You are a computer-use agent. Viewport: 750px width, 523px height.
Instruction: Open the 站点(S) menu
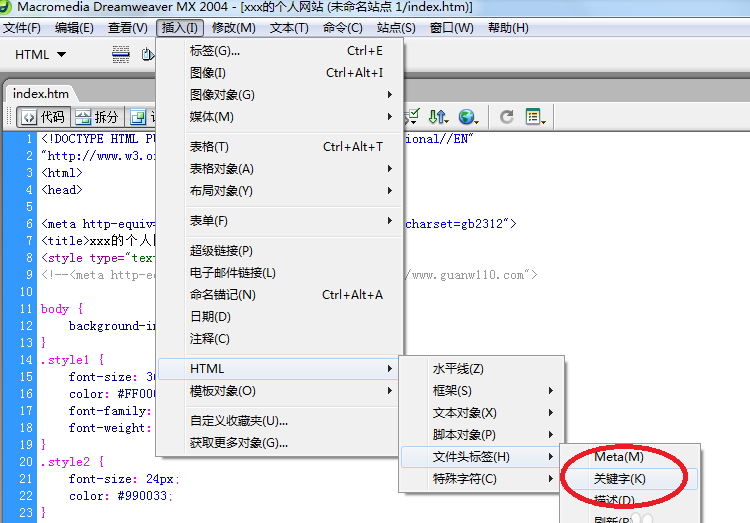(x=396, y=28)
